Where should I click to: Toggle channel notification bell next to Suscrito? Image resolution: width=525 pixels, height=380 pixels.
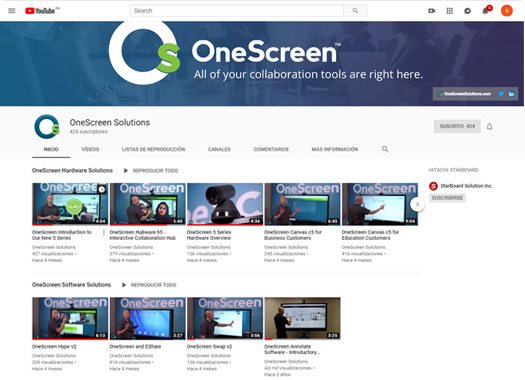490,127
